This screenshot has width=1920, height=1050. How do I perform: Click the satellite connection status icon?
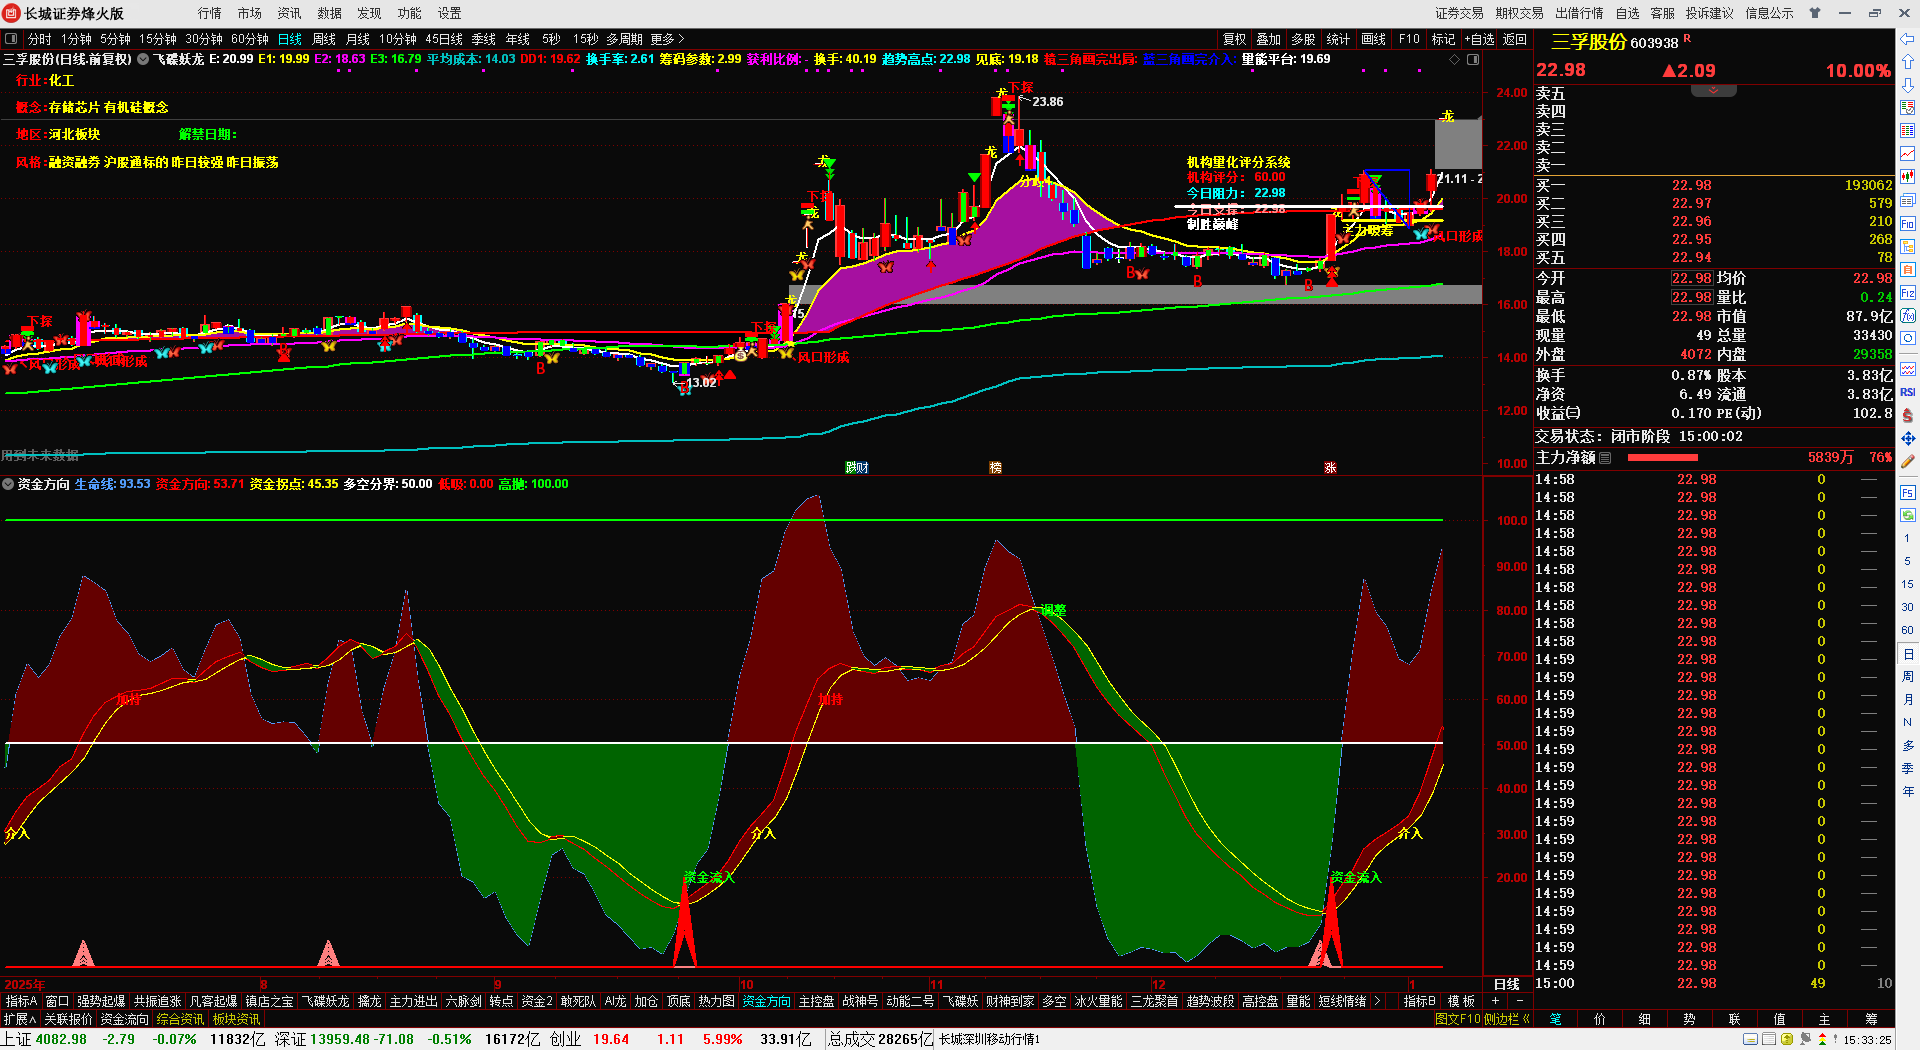[x=1805, y=1039]
